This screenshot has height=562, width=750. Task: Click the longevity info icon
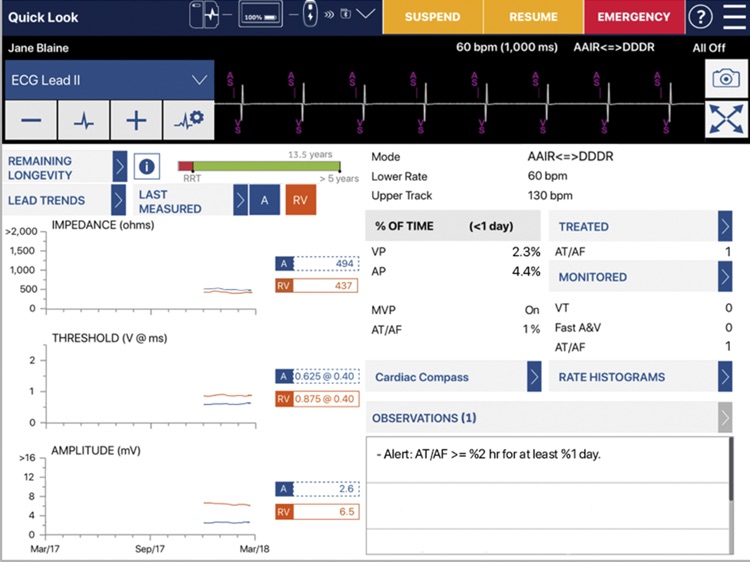[x=146, y=166]
